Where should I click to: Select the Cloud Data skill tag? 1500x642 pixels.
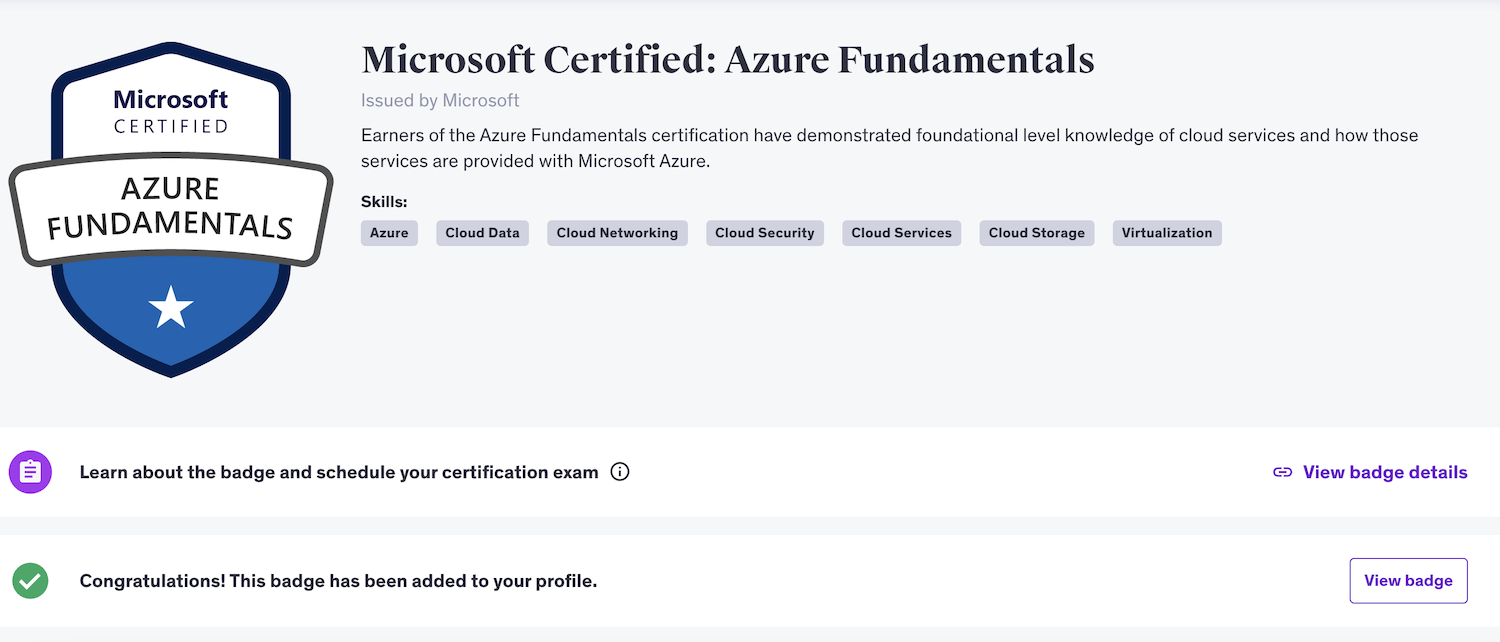482,233
